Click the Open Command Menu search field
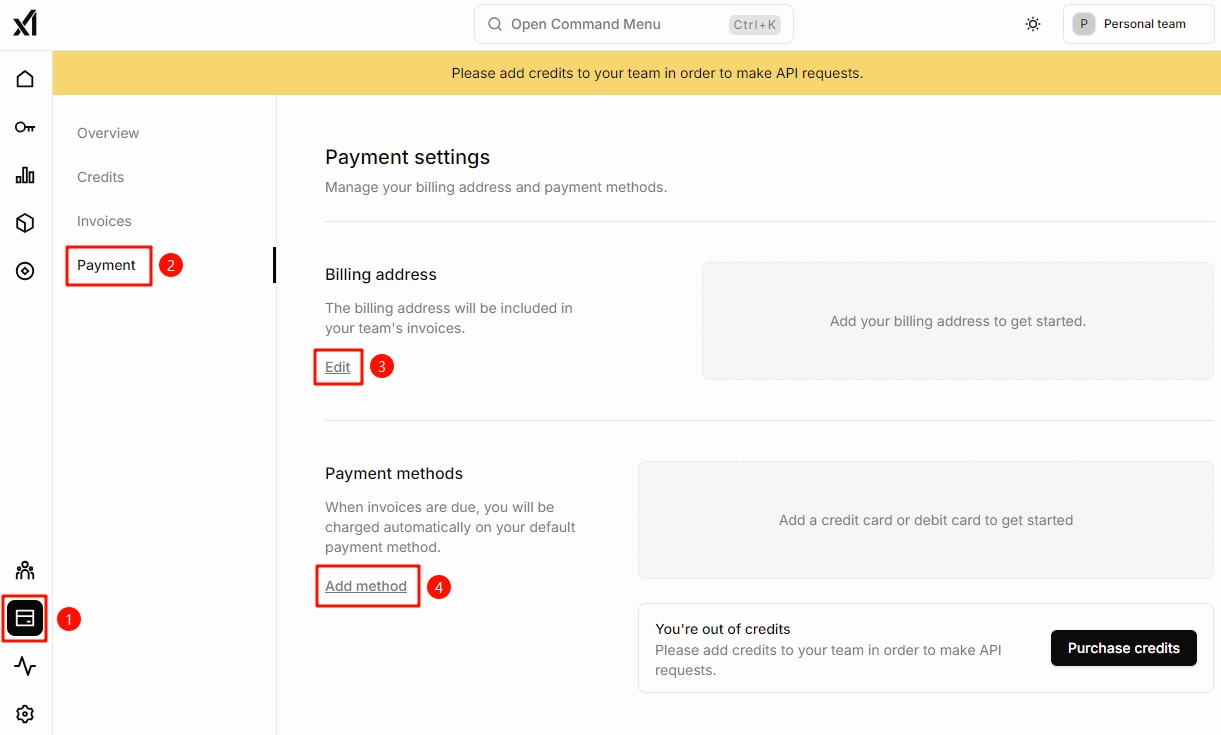This screenshot has height=735, width=1221. coord(633,24)
